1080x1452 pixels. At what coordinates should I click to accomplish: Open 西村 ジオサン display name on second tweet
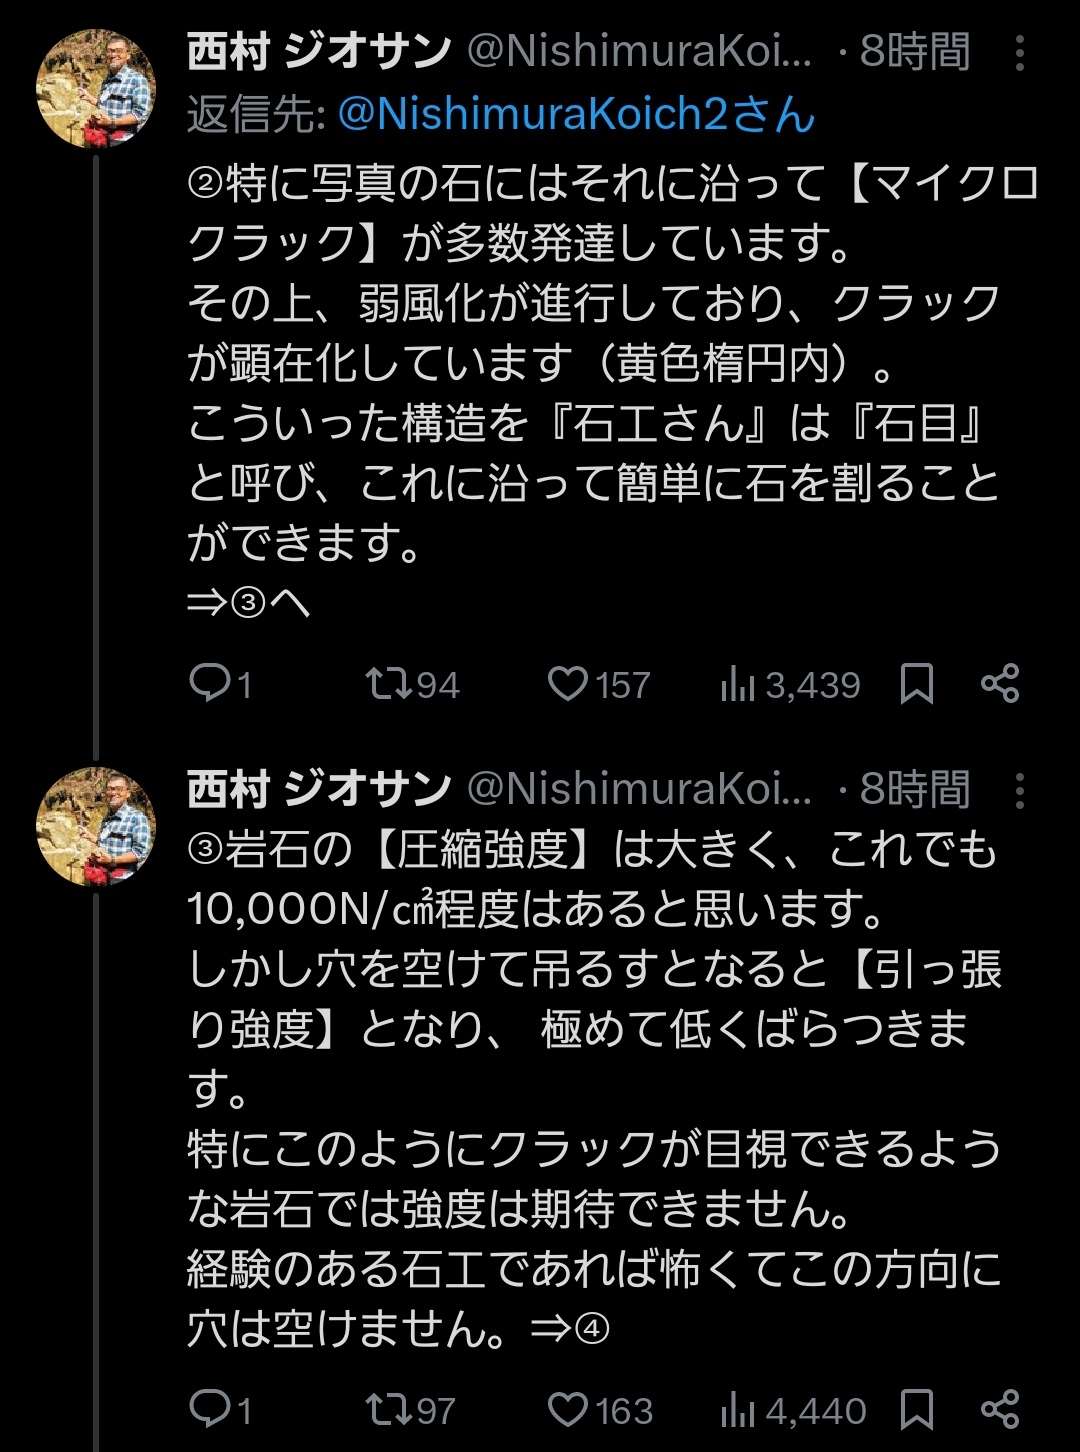[319, 790]
